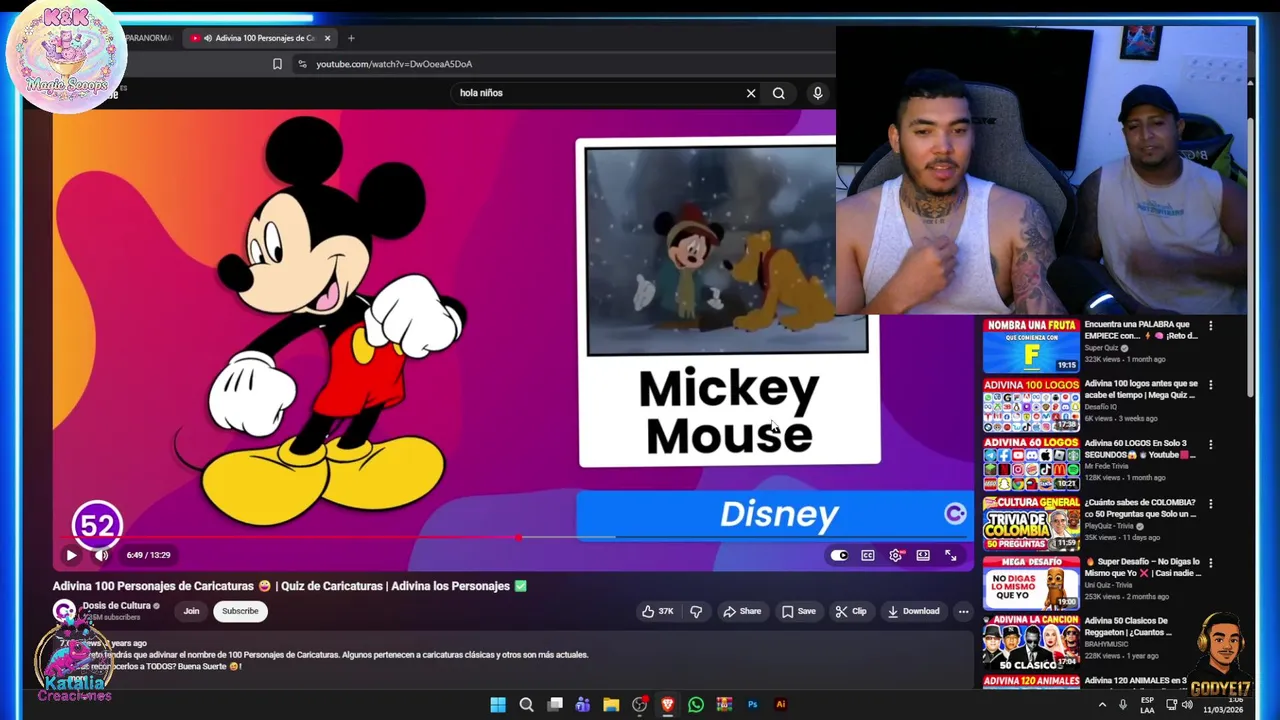Open the Share dialog
The height and width of the screenshot is (720, 1280).
(x=742, y=611)
